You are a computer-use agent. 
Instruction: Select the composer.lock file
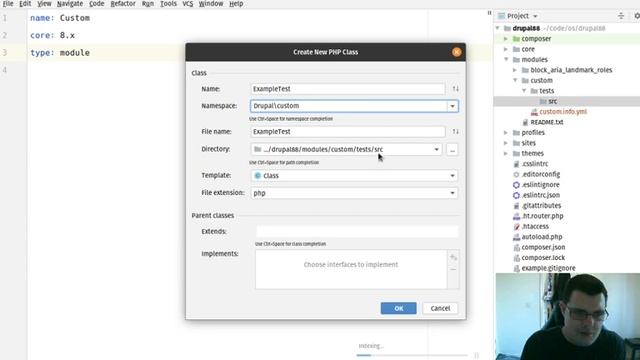[543, 258]
